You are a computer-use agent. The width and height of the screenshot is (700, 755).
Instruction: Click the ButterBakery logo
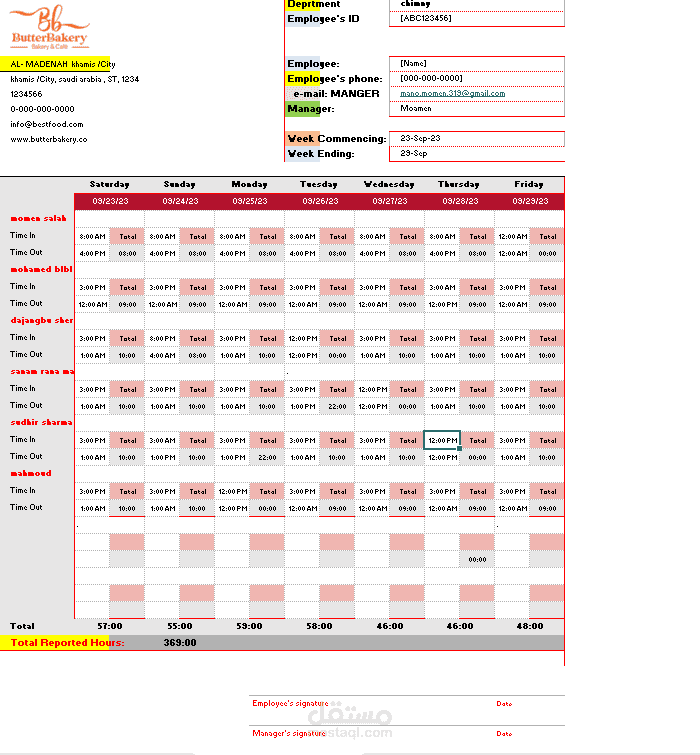49,27
